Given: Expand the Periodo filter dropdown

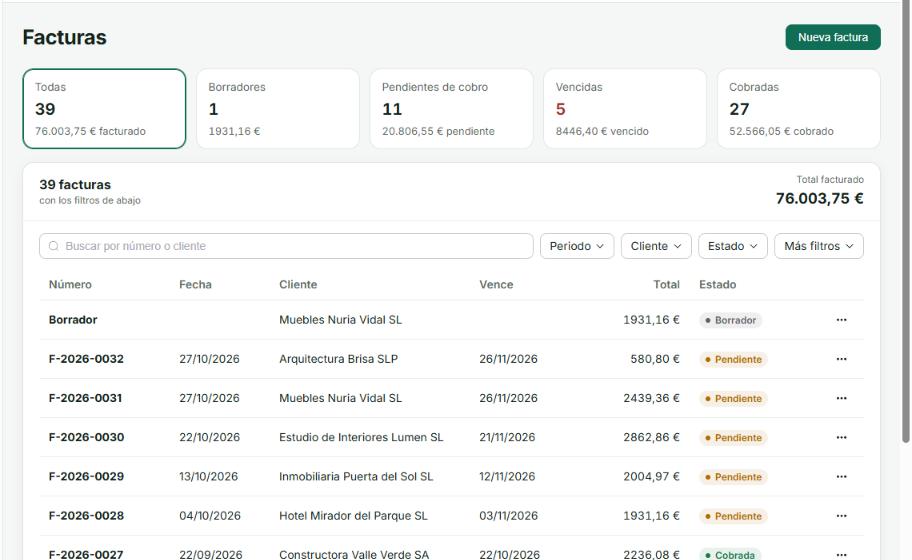Looking at the screenshot, I should pos(576,246).
